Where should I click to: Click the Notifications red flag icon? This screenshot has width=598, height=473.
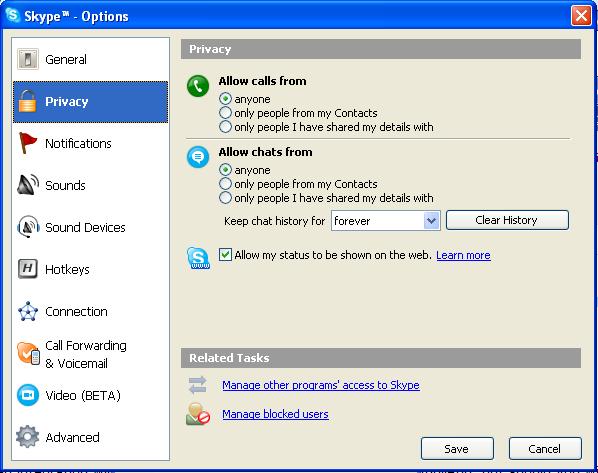click(28, 143)
